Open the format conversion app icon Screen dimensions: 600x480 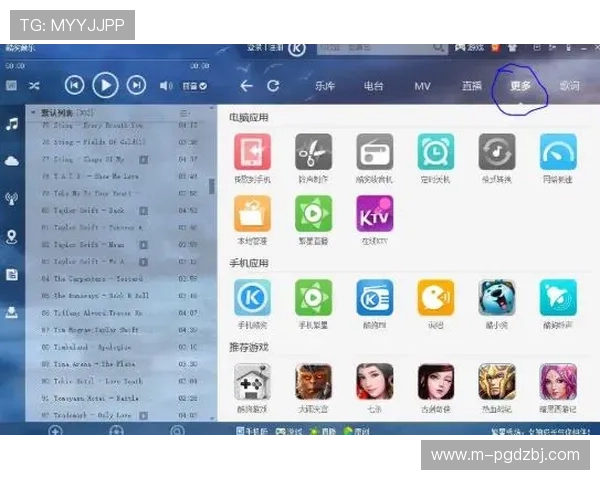(497, 153)
